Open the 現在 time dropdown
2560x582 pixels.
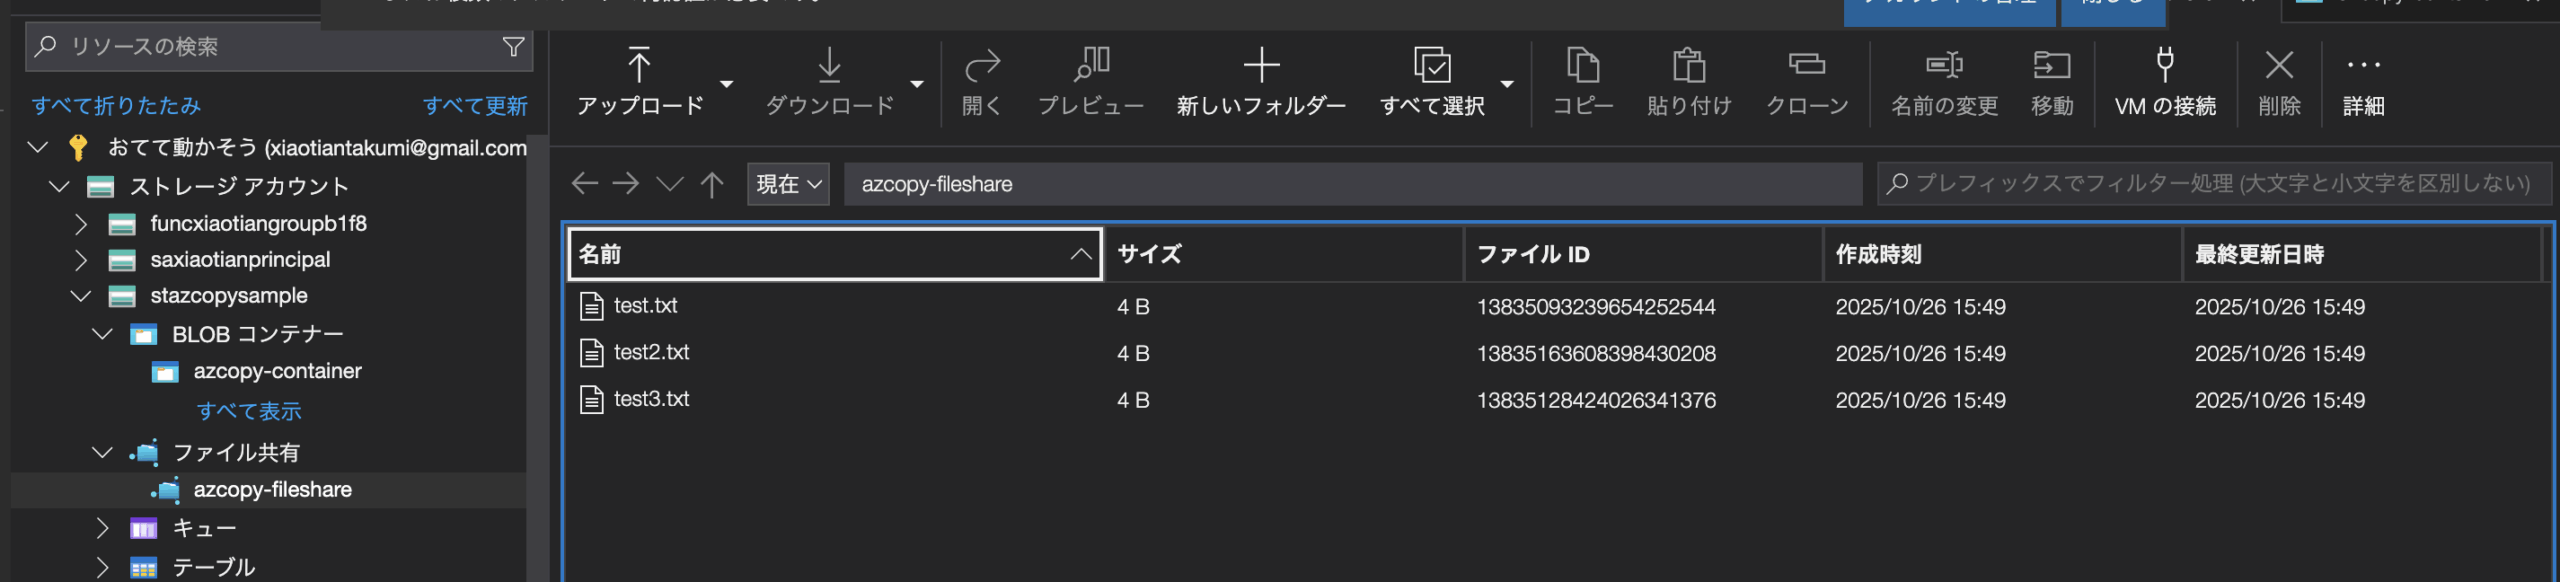(788, 184)
